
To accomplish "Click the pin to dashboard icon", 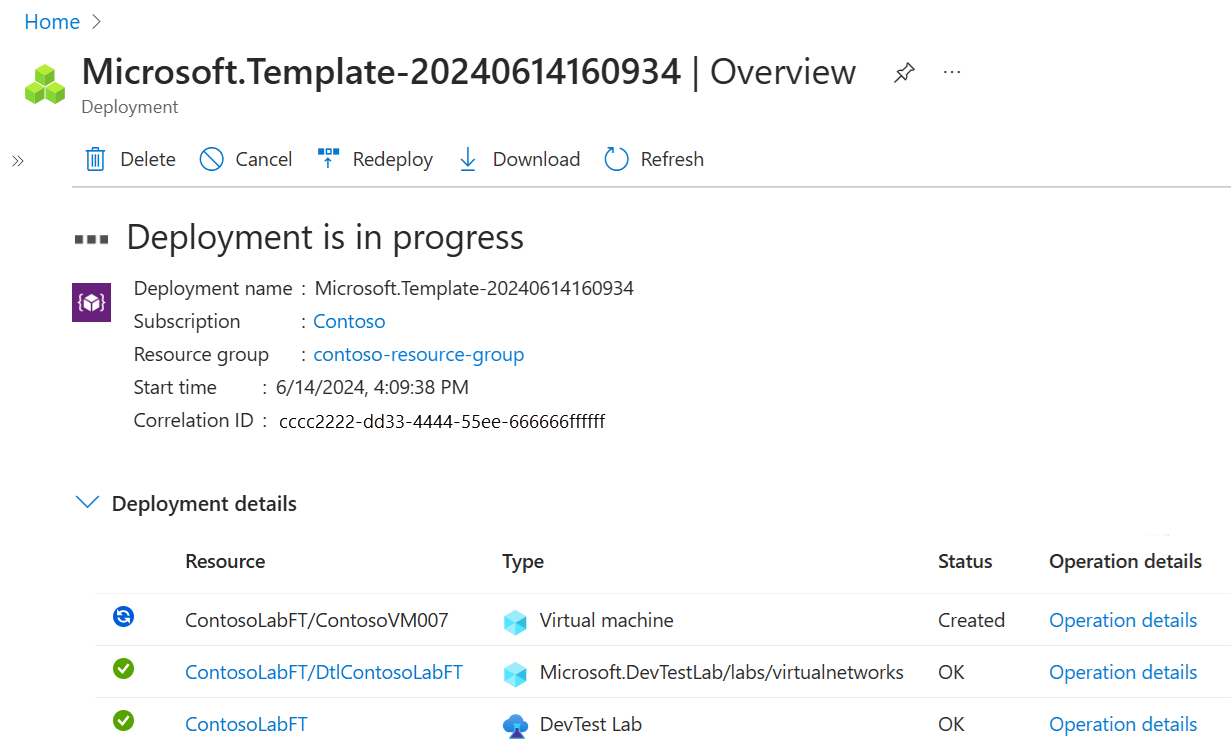I will (904, 73).
